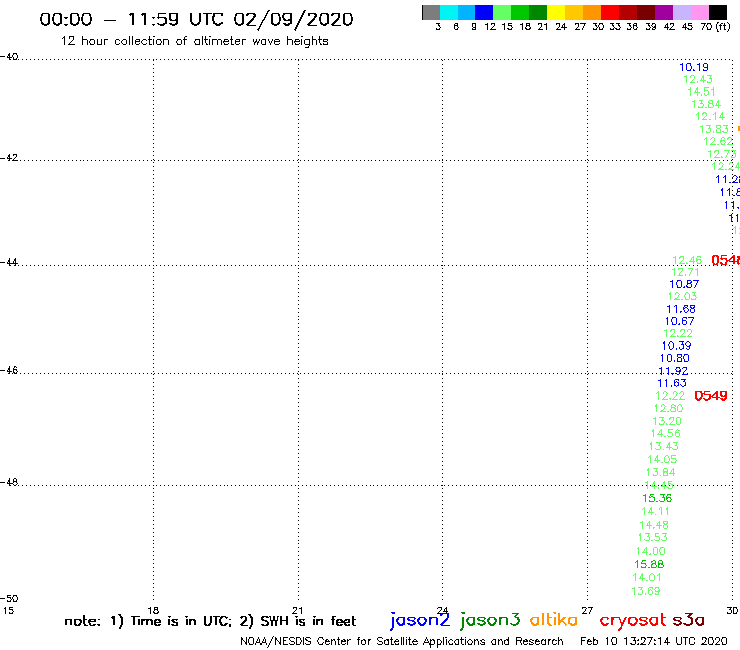This screenshot has height=650, width=740.
Task: Click the wave height value 13.83
Action: [714, 129]
